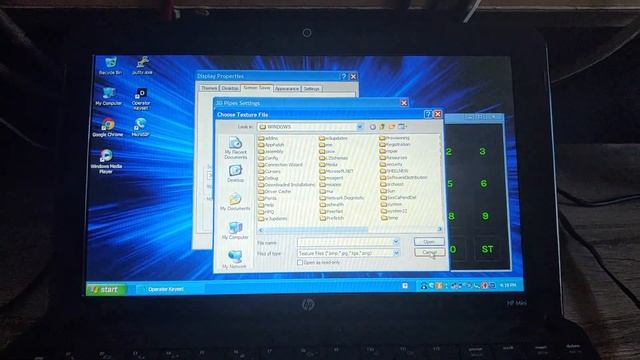Select the security folder
The width and height of the screenshot is (640, 360).
[x=391, y=164]
